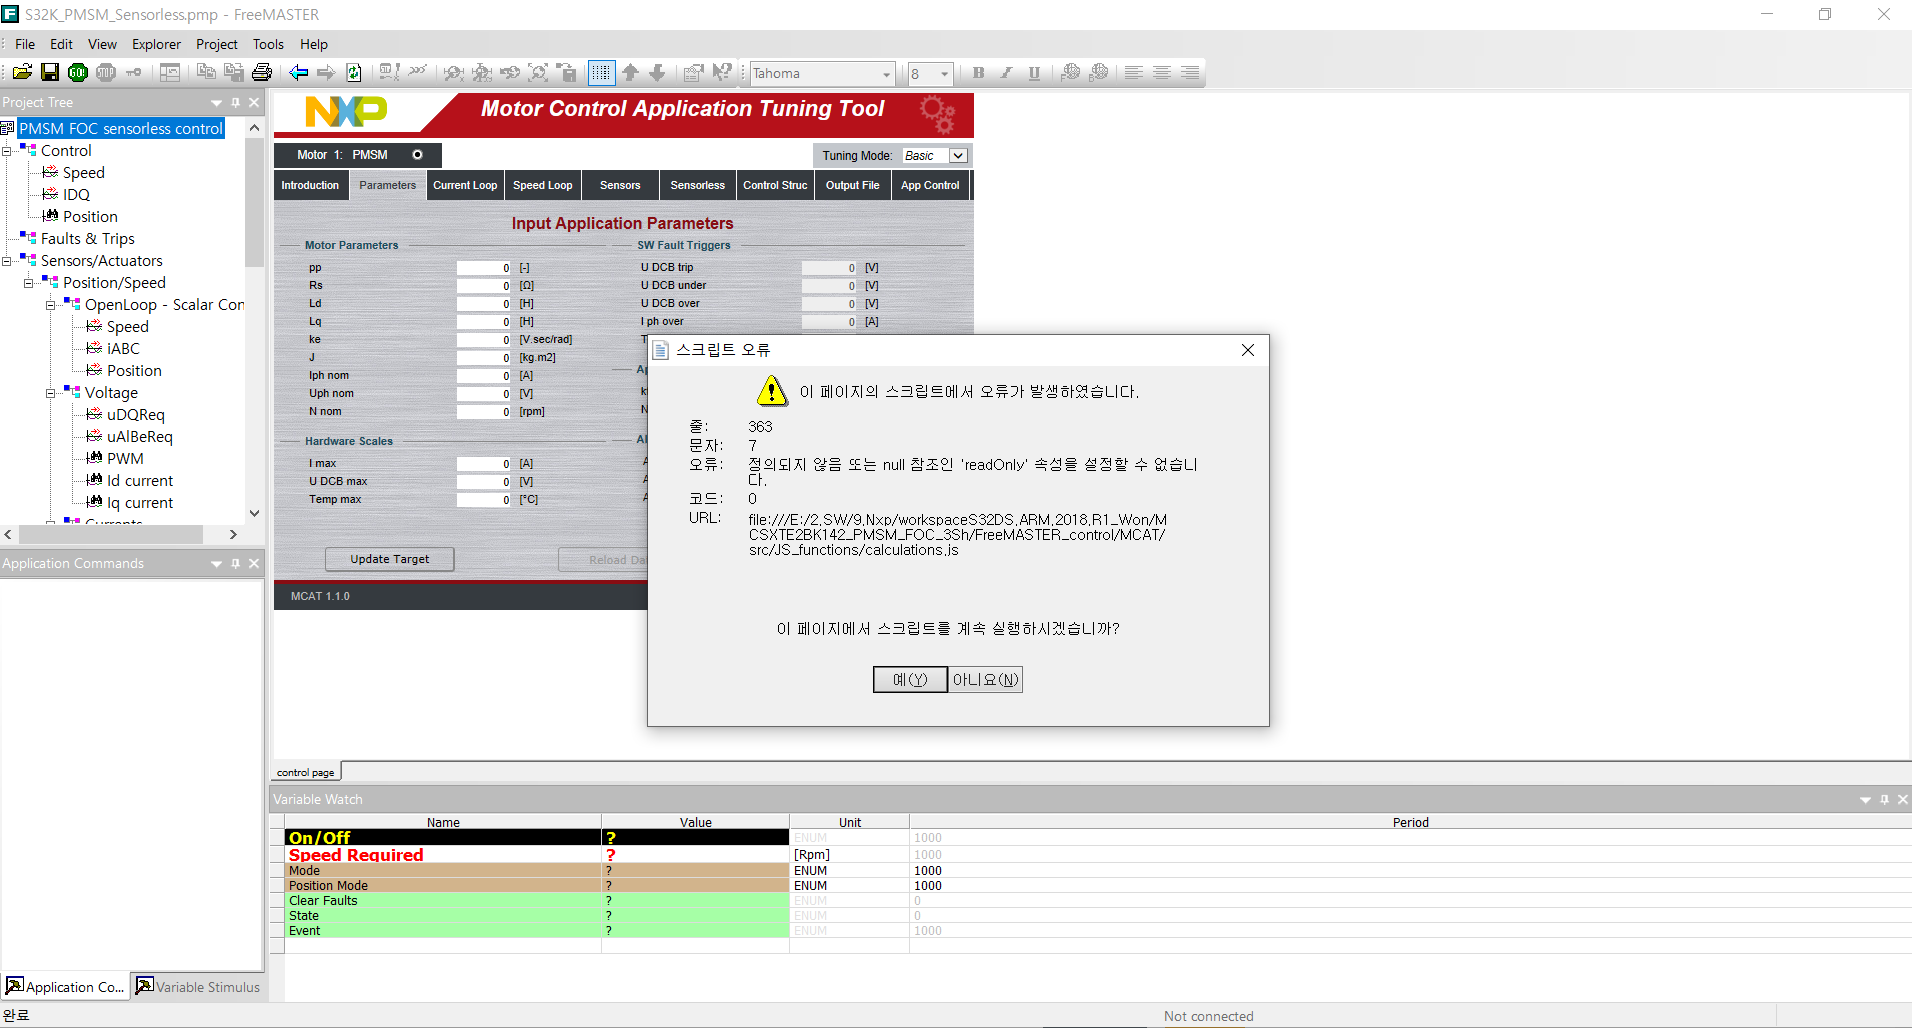Open the Tuning Mode dropdown
1912x1028 pixels.
click(x=958, y=155)
